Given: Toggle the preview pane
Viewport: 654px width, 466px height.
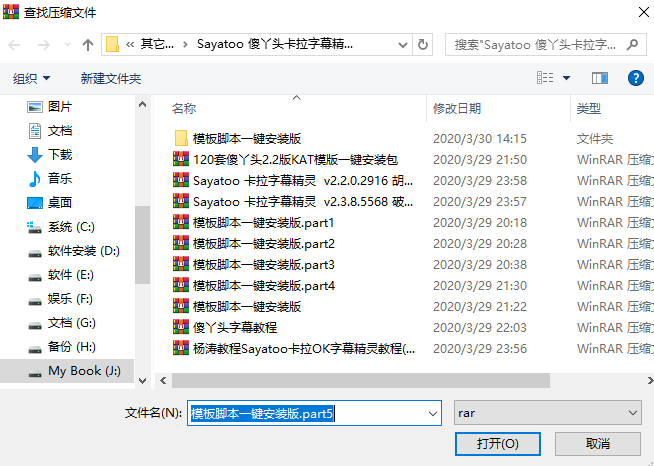Looking at the screenshot, I should (x=600, y=78).
